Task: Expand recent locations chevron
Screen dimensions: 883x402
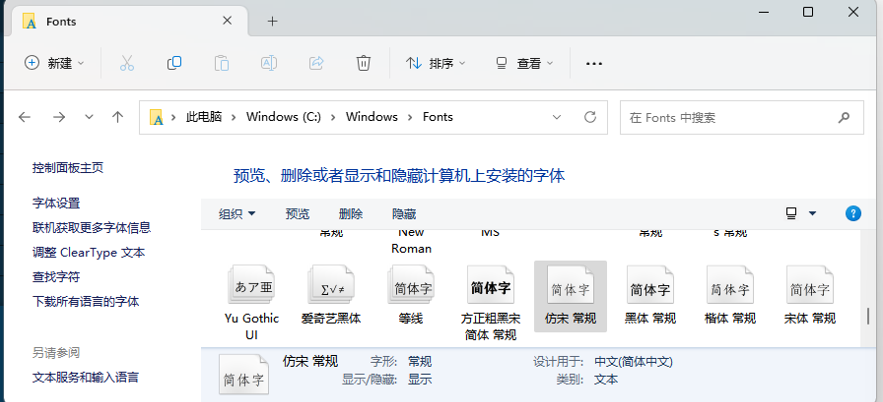Action: [88, 117]
